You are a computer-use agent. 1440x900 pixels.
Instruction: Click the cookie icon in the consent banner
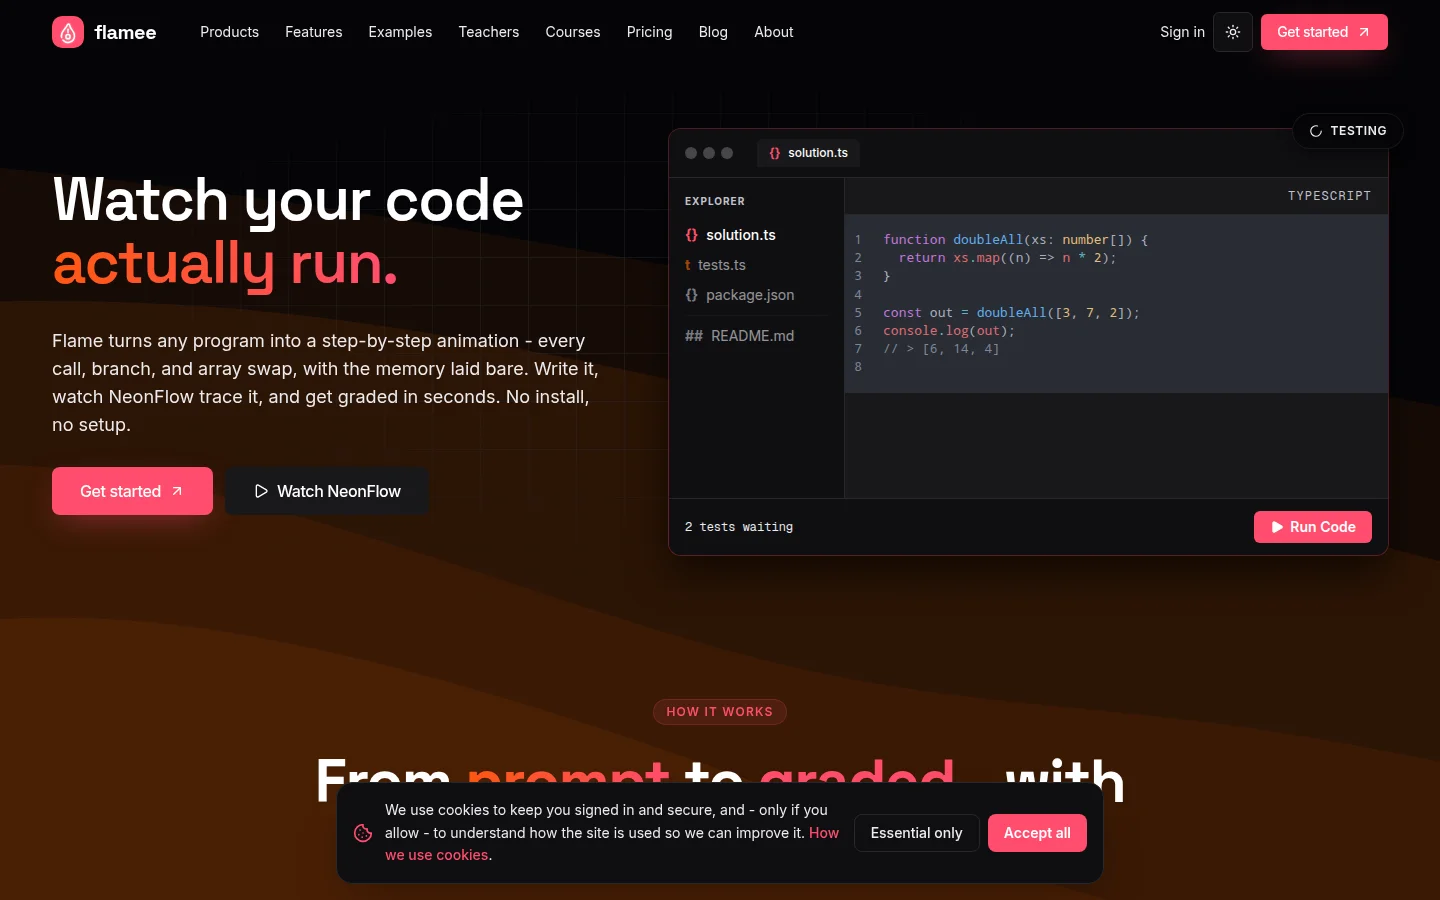(x=363, y=833)
